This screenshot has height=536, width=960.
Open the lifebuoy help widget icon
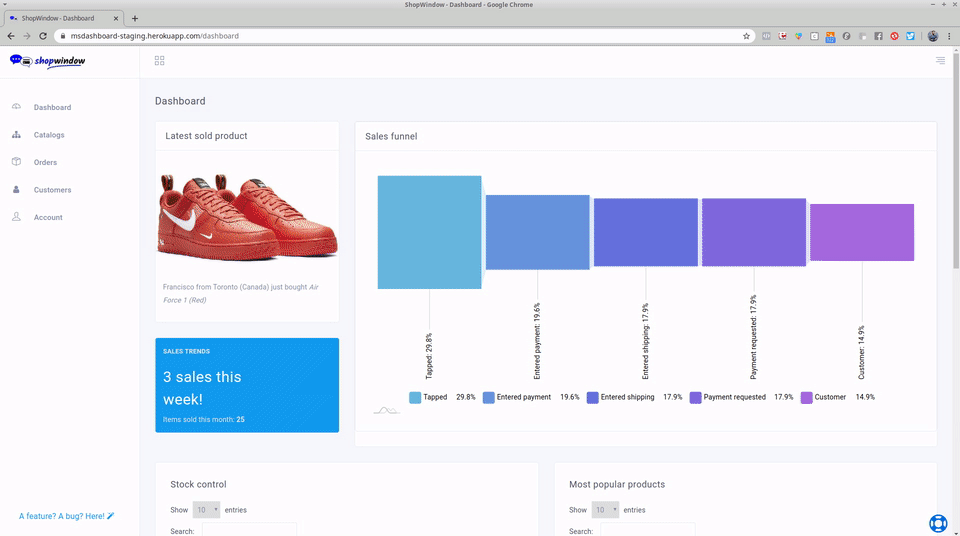[x=938, y=523]
